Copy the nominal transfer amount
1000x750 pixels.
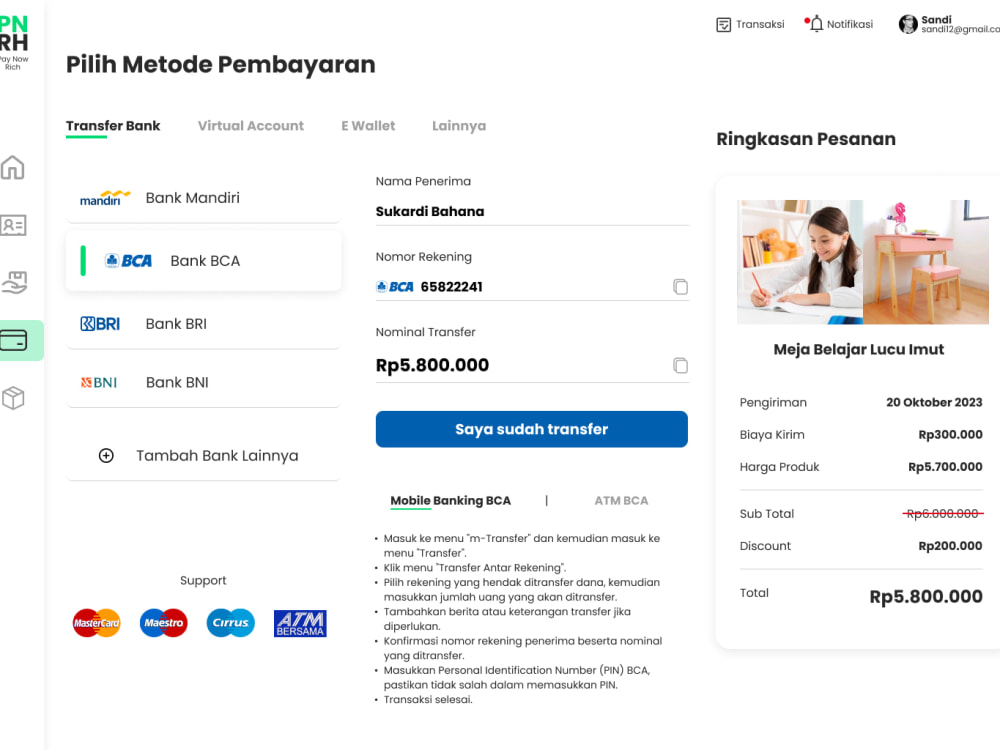(x=680, y=365)
